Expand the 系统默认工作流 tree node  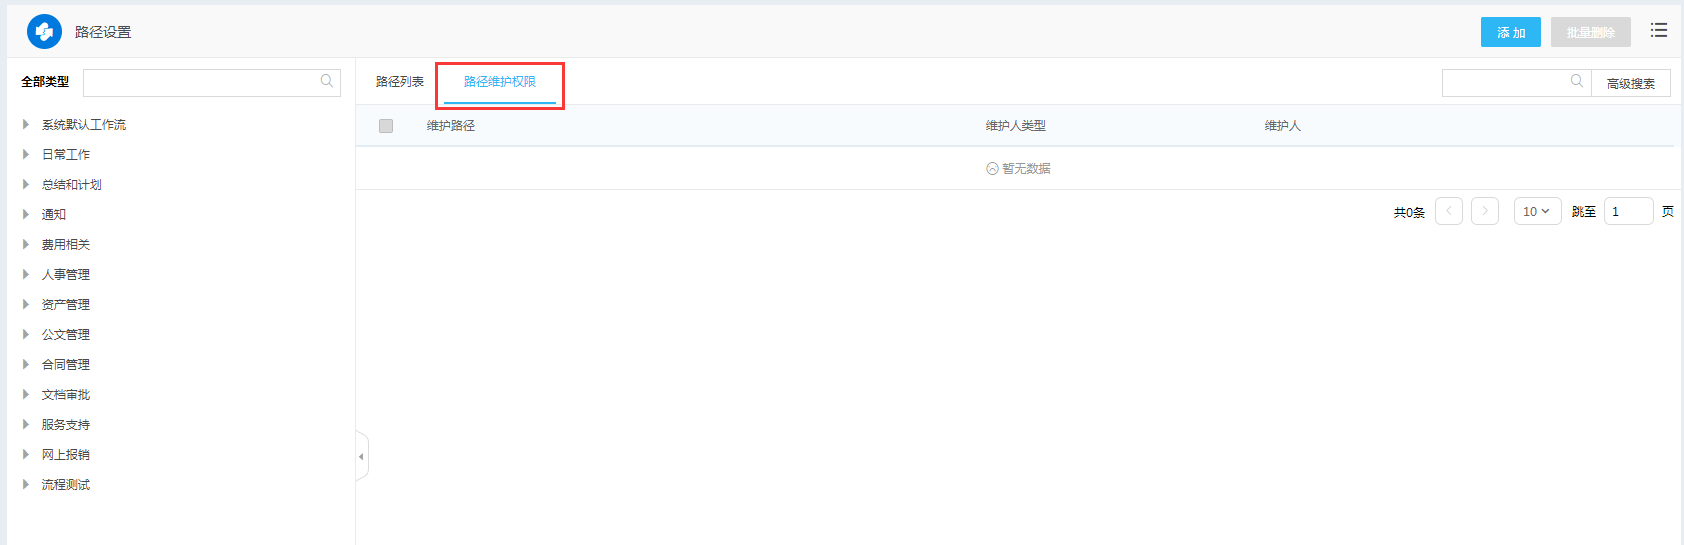(x=26, y=125)
